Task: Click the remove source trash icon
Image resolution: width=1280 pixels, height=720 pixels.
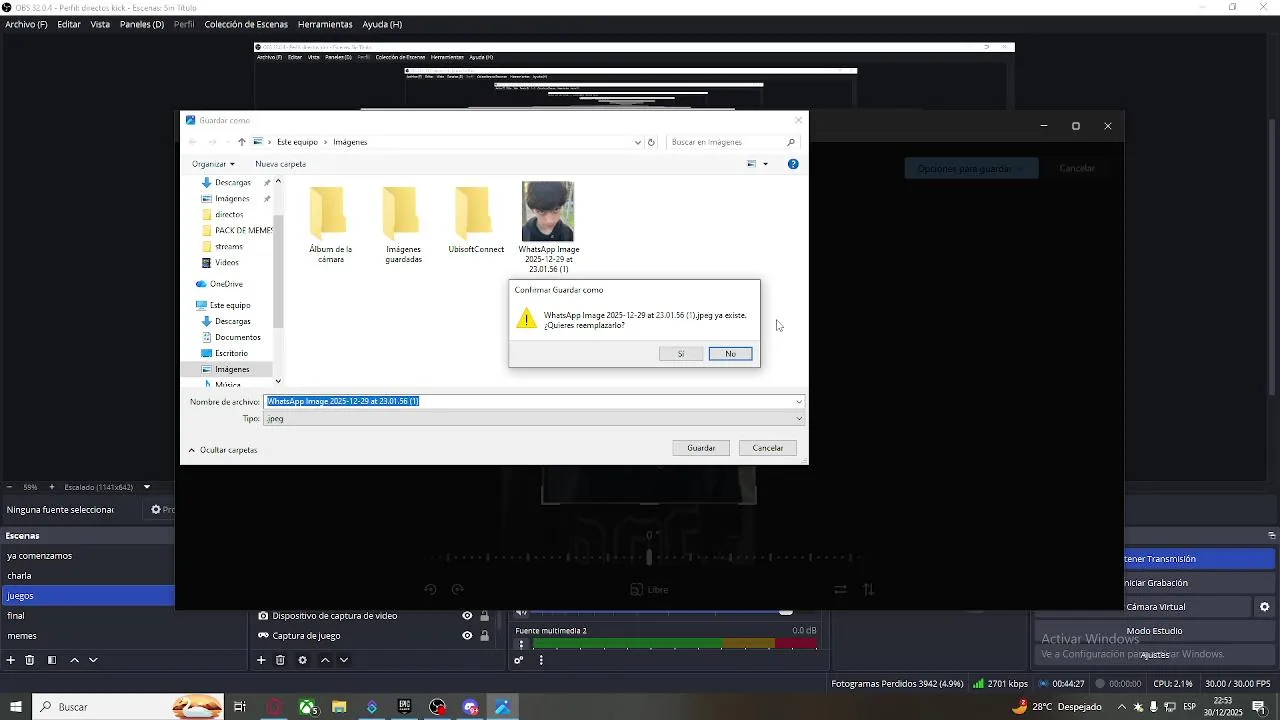Action: point(280,660)
